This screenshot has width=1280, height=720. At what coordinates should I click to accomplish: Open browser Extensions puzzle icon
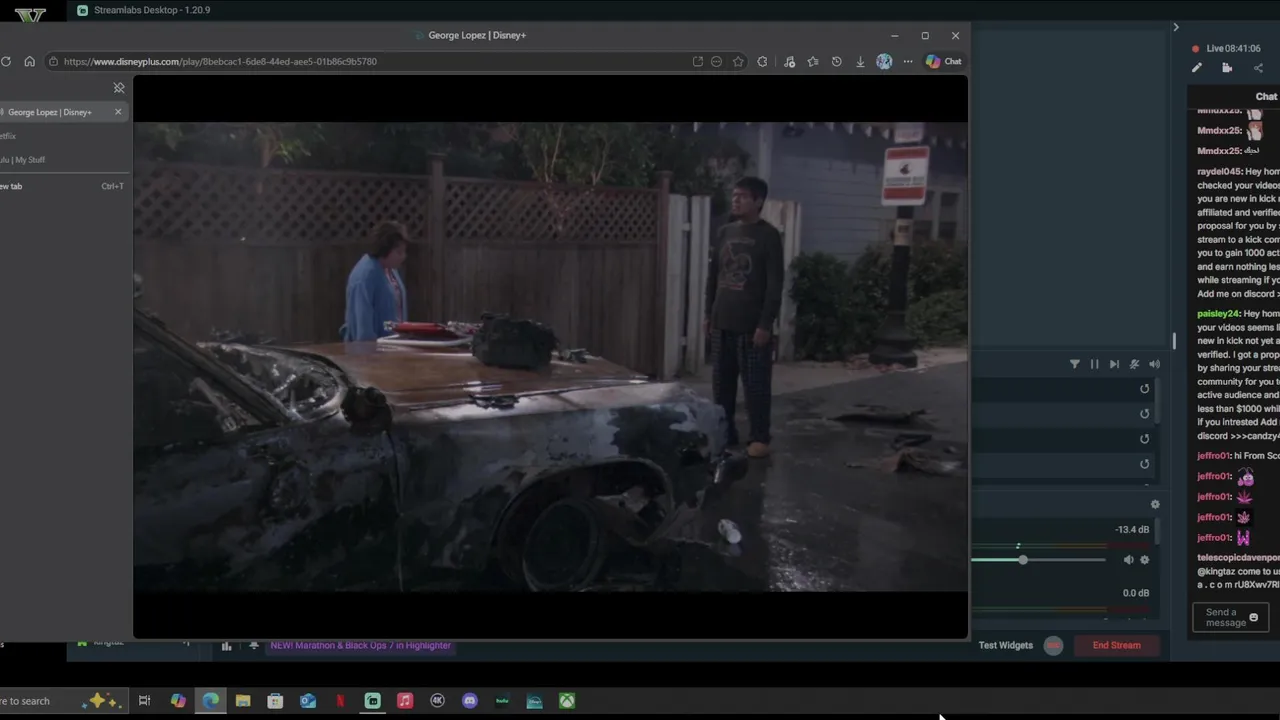(762, 61)
